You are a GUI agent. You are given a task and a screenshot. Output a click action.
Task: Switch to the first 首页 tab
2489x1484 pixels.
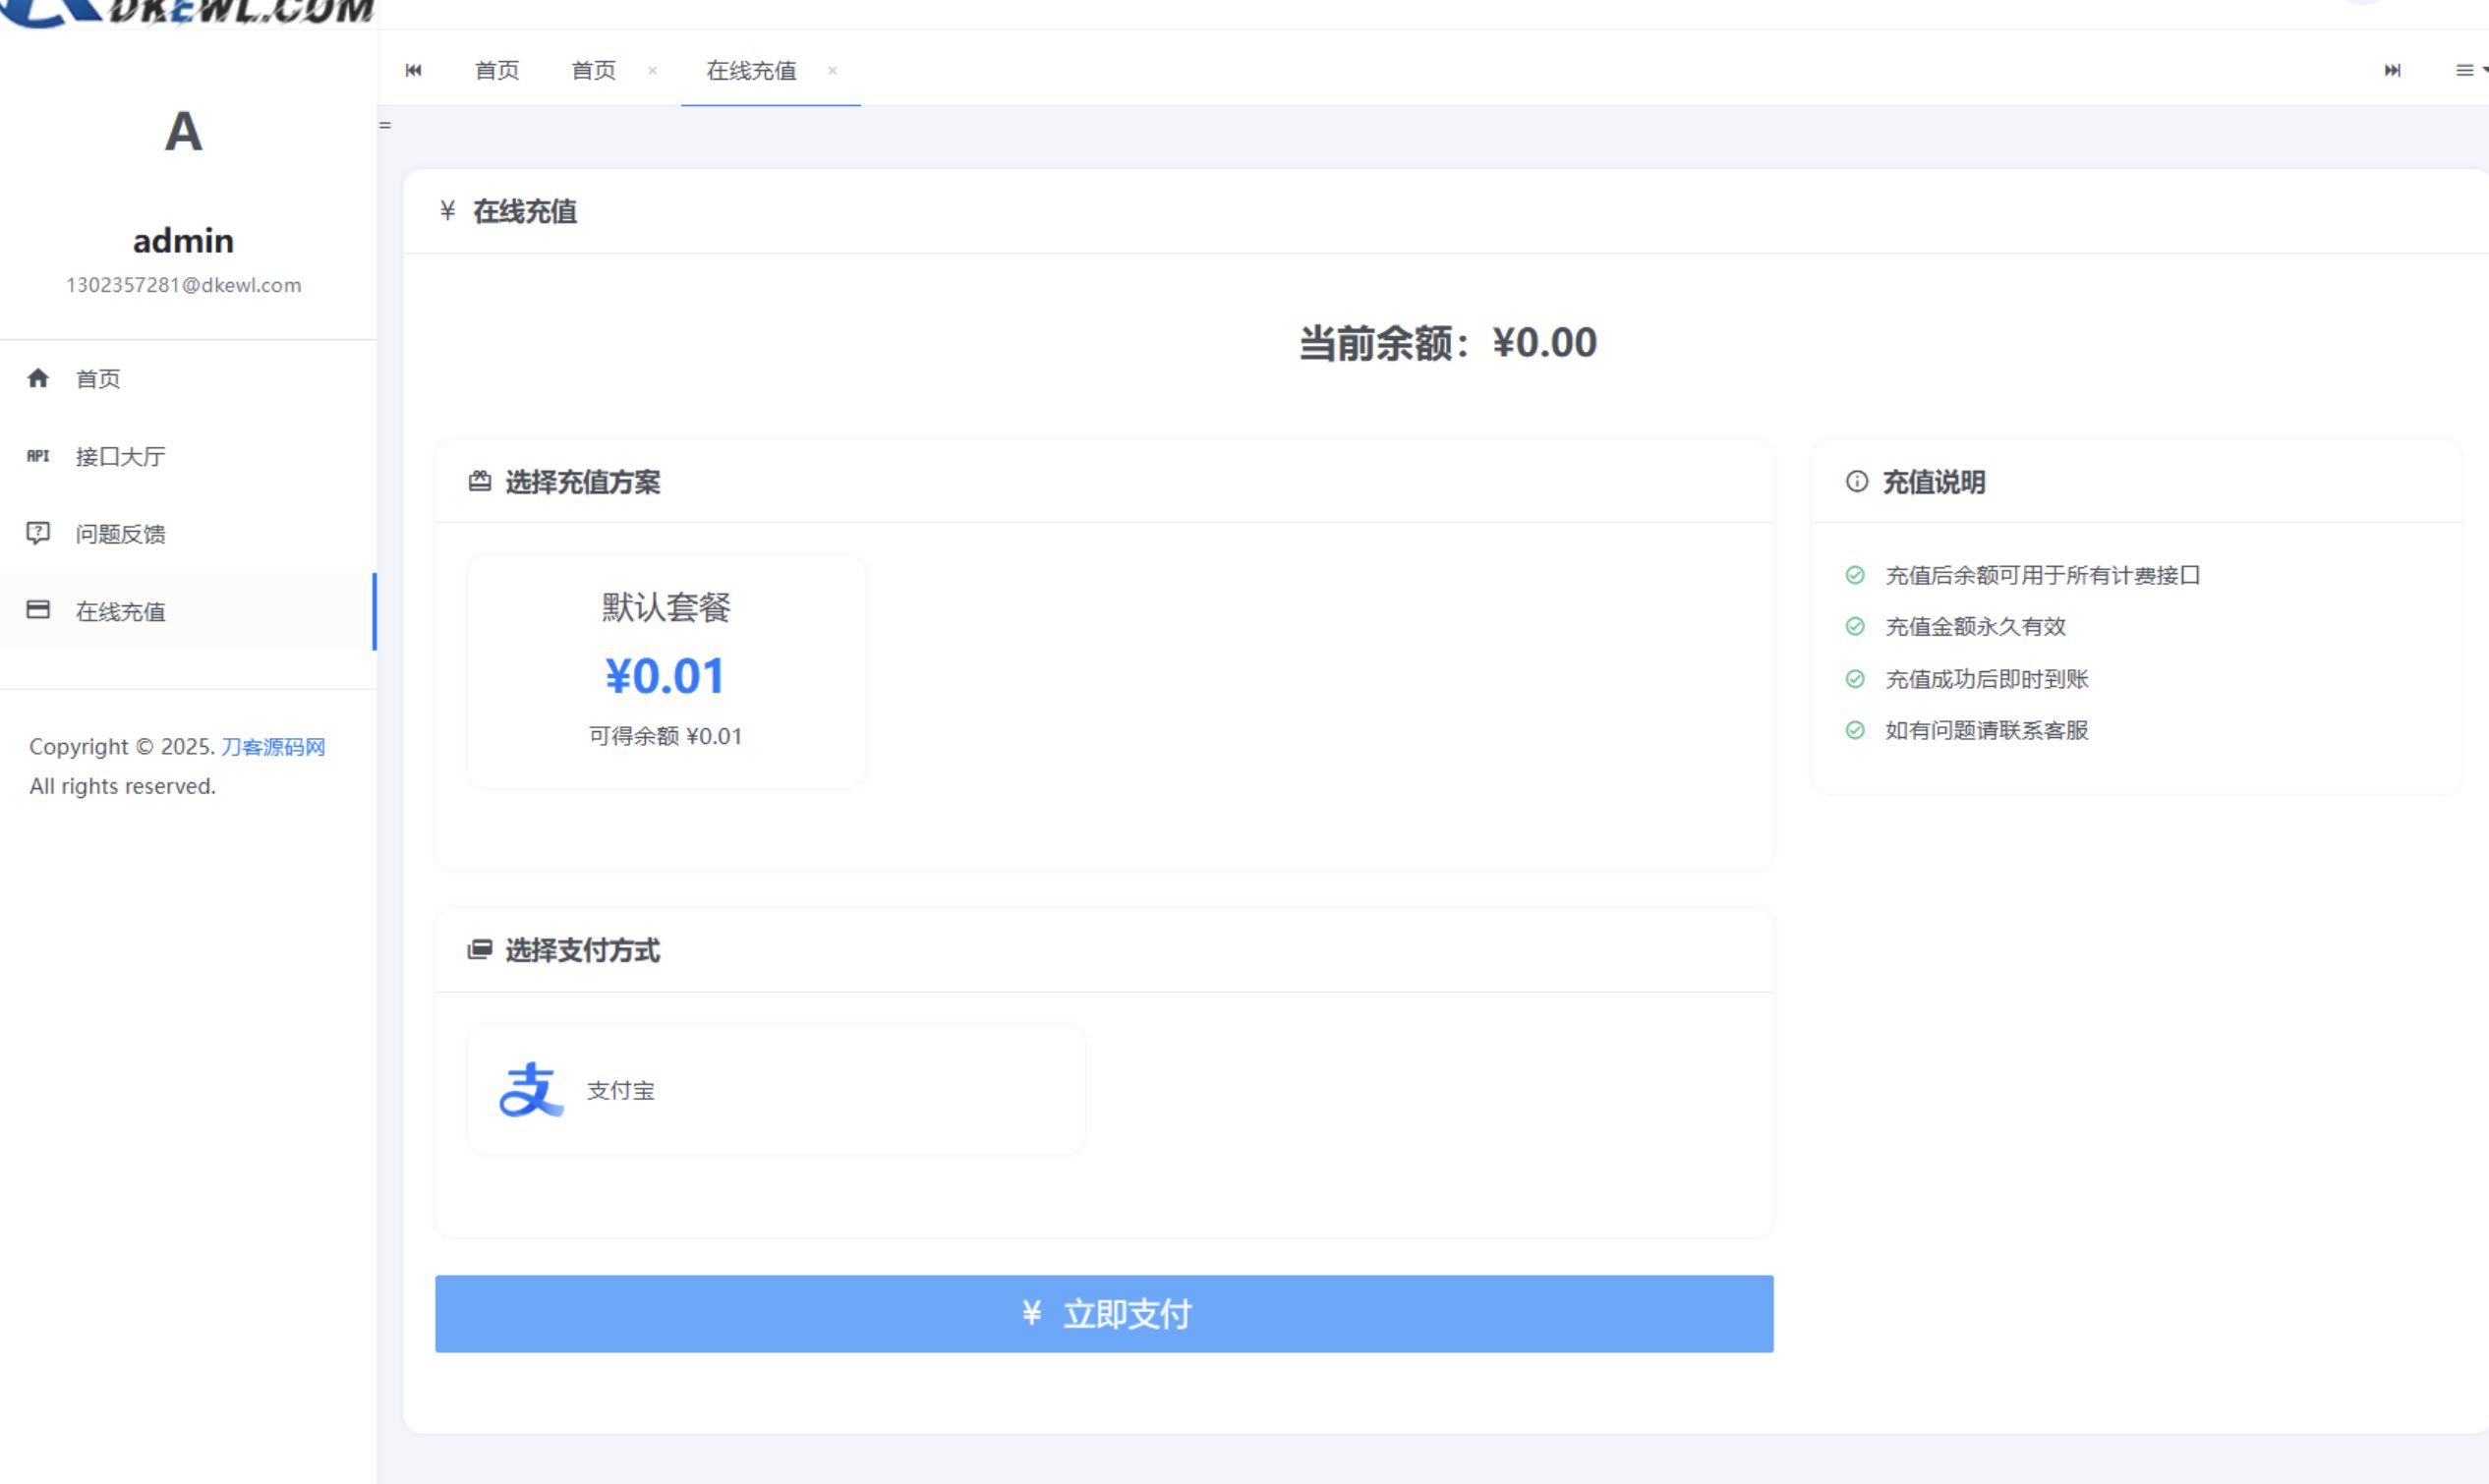click(497, 70)
